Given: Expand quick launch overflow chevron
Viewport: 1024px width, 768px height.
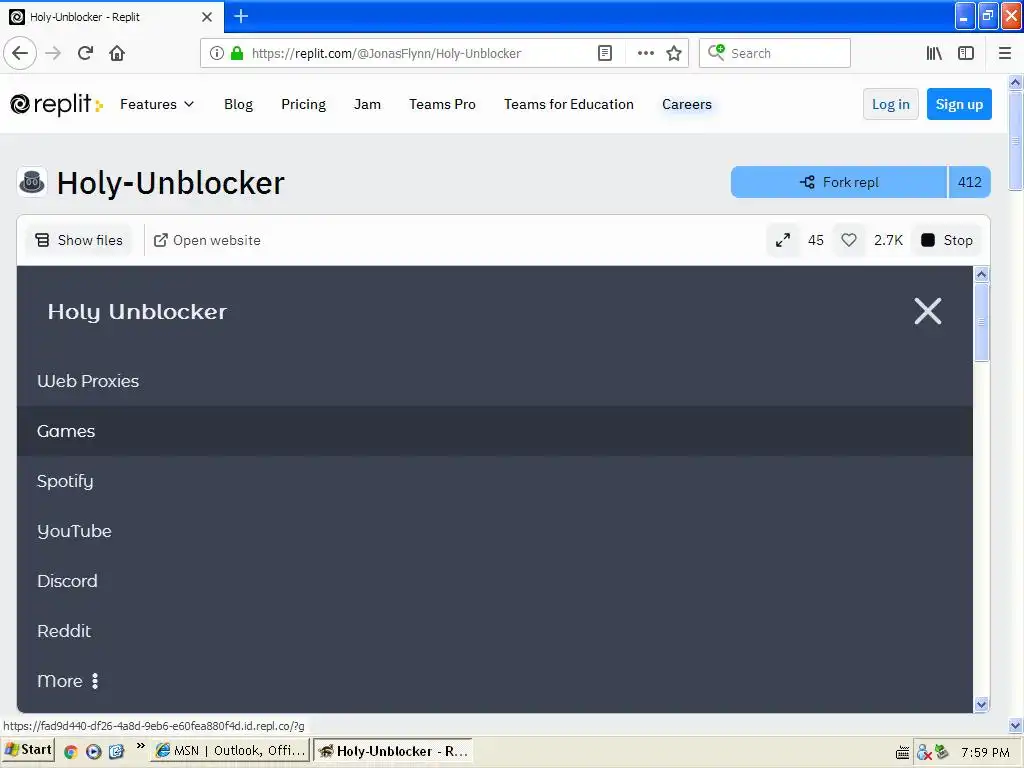Looking at the screenshot, I should (140, 746).
